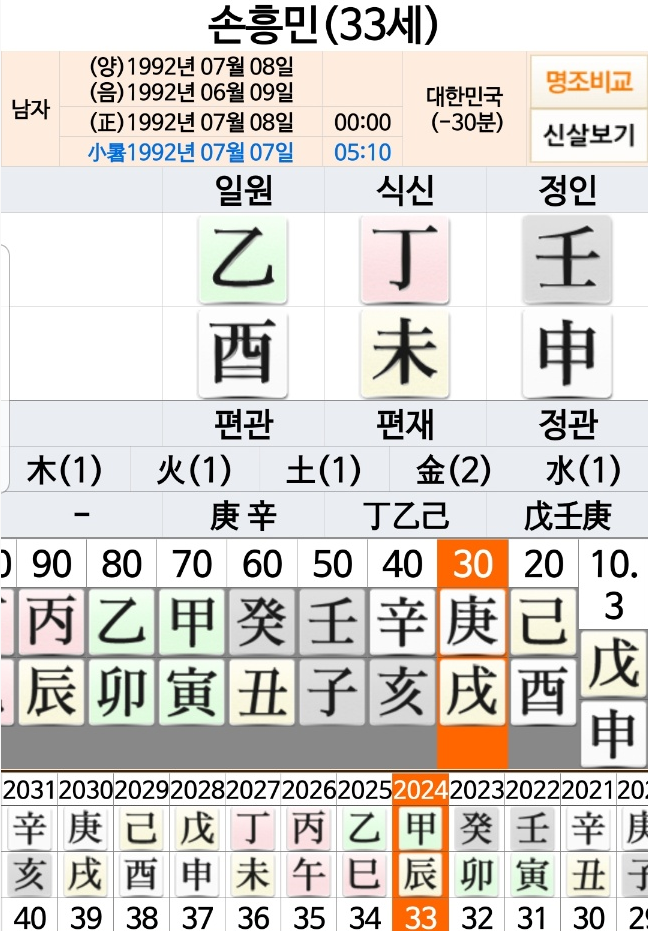Tap the 亥 branch tile in the 40 daewoon
Viewport: 648px width, 931px height.
coord(402,692)
